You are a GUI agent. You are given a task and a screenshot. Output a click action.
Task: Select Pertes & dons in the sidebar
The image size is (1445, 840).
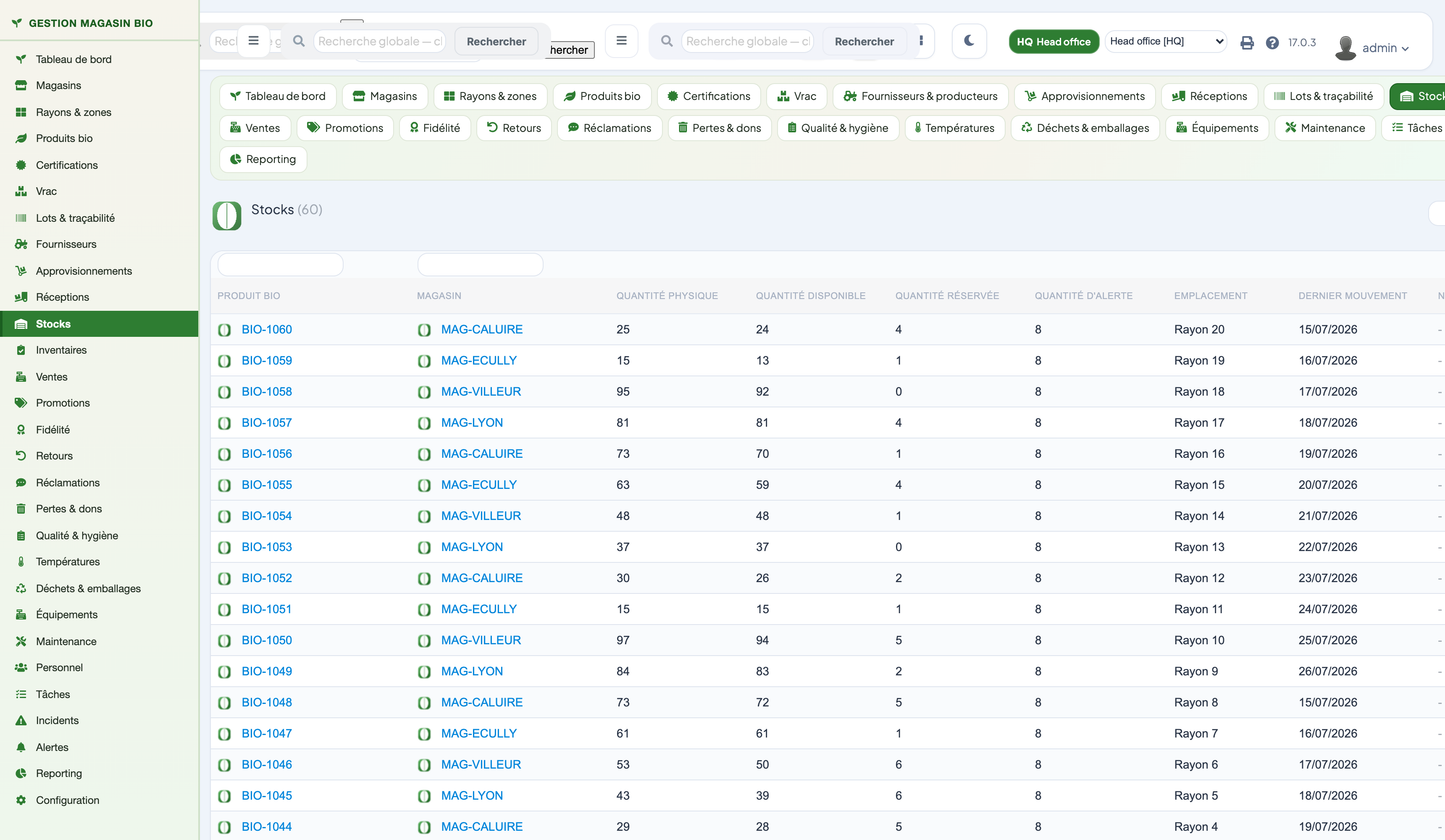pos(99,509)
